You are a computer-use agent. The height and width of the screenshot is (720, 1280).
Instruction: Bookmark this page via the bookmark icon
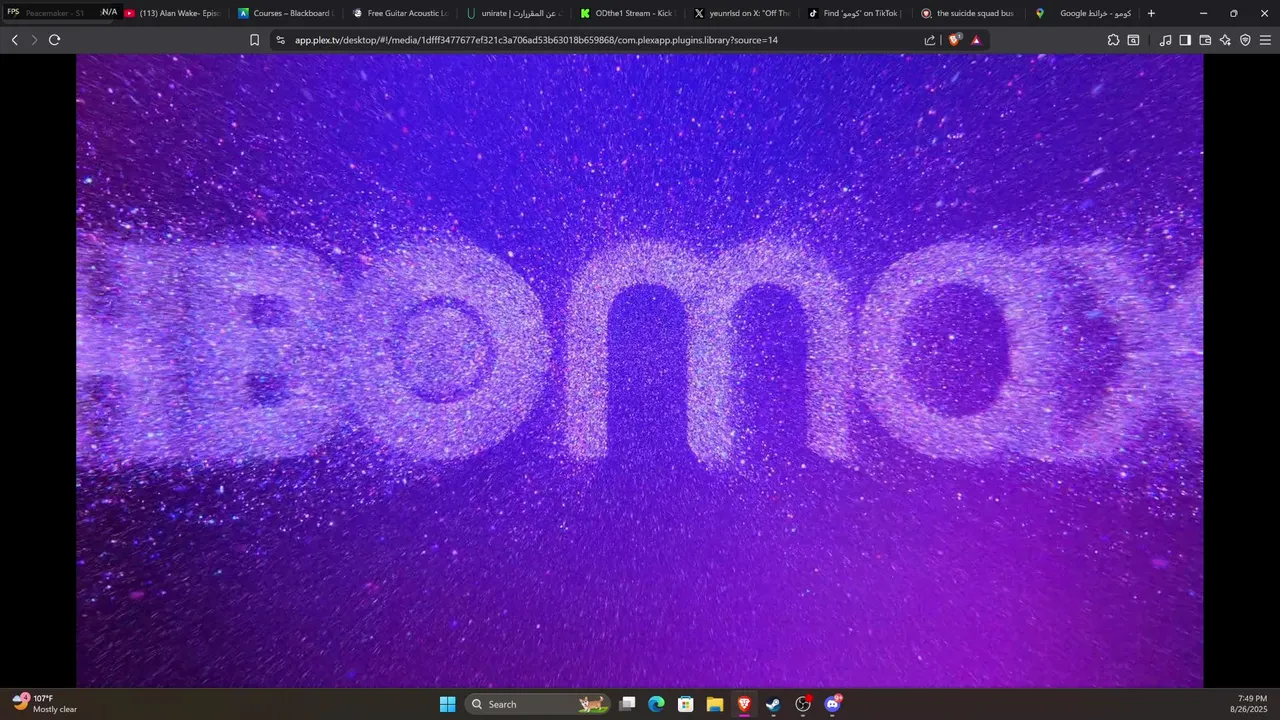coord(254,40)
